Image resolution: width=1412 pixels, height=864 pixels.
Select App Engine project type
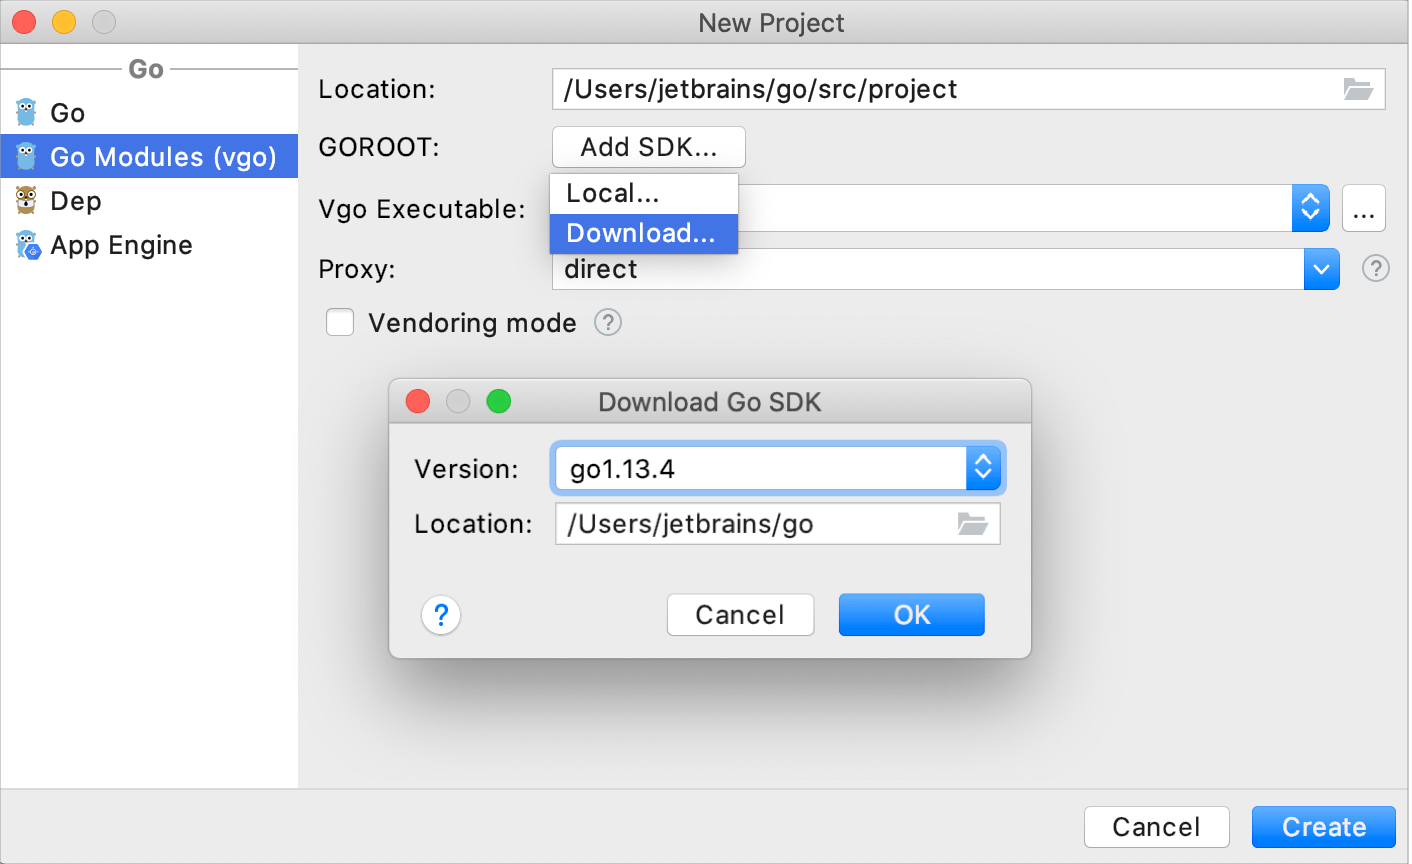(149, 245)
